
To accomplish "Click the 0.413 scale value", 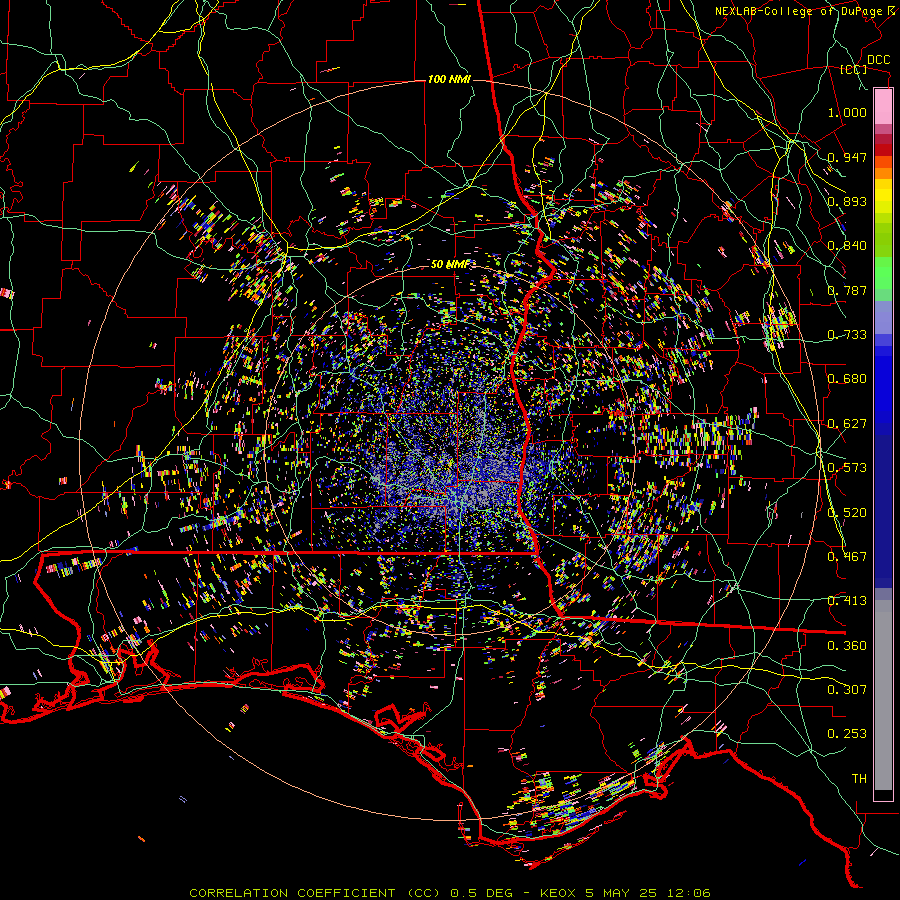I will point(847,601).
